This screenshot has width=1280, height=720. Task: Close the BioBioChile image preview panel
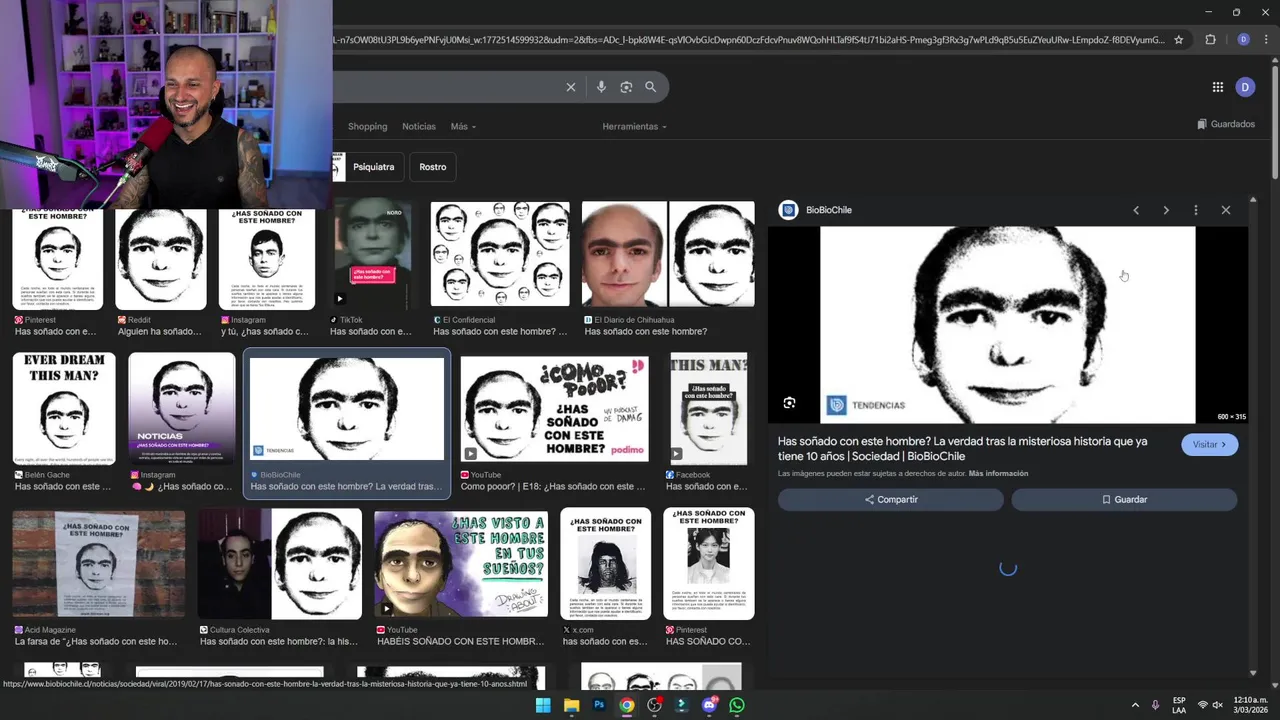click(1226, 210)
